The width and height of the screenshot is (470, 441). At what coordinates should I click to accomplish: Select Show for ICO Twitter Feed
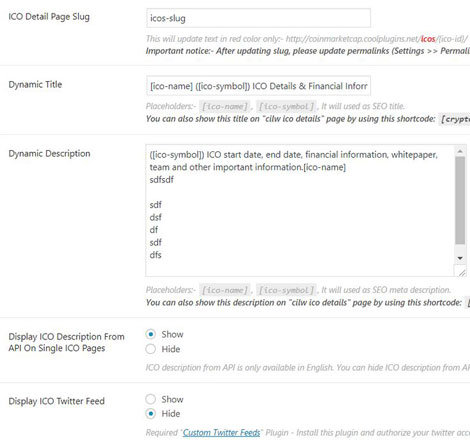tap(151, 399)
